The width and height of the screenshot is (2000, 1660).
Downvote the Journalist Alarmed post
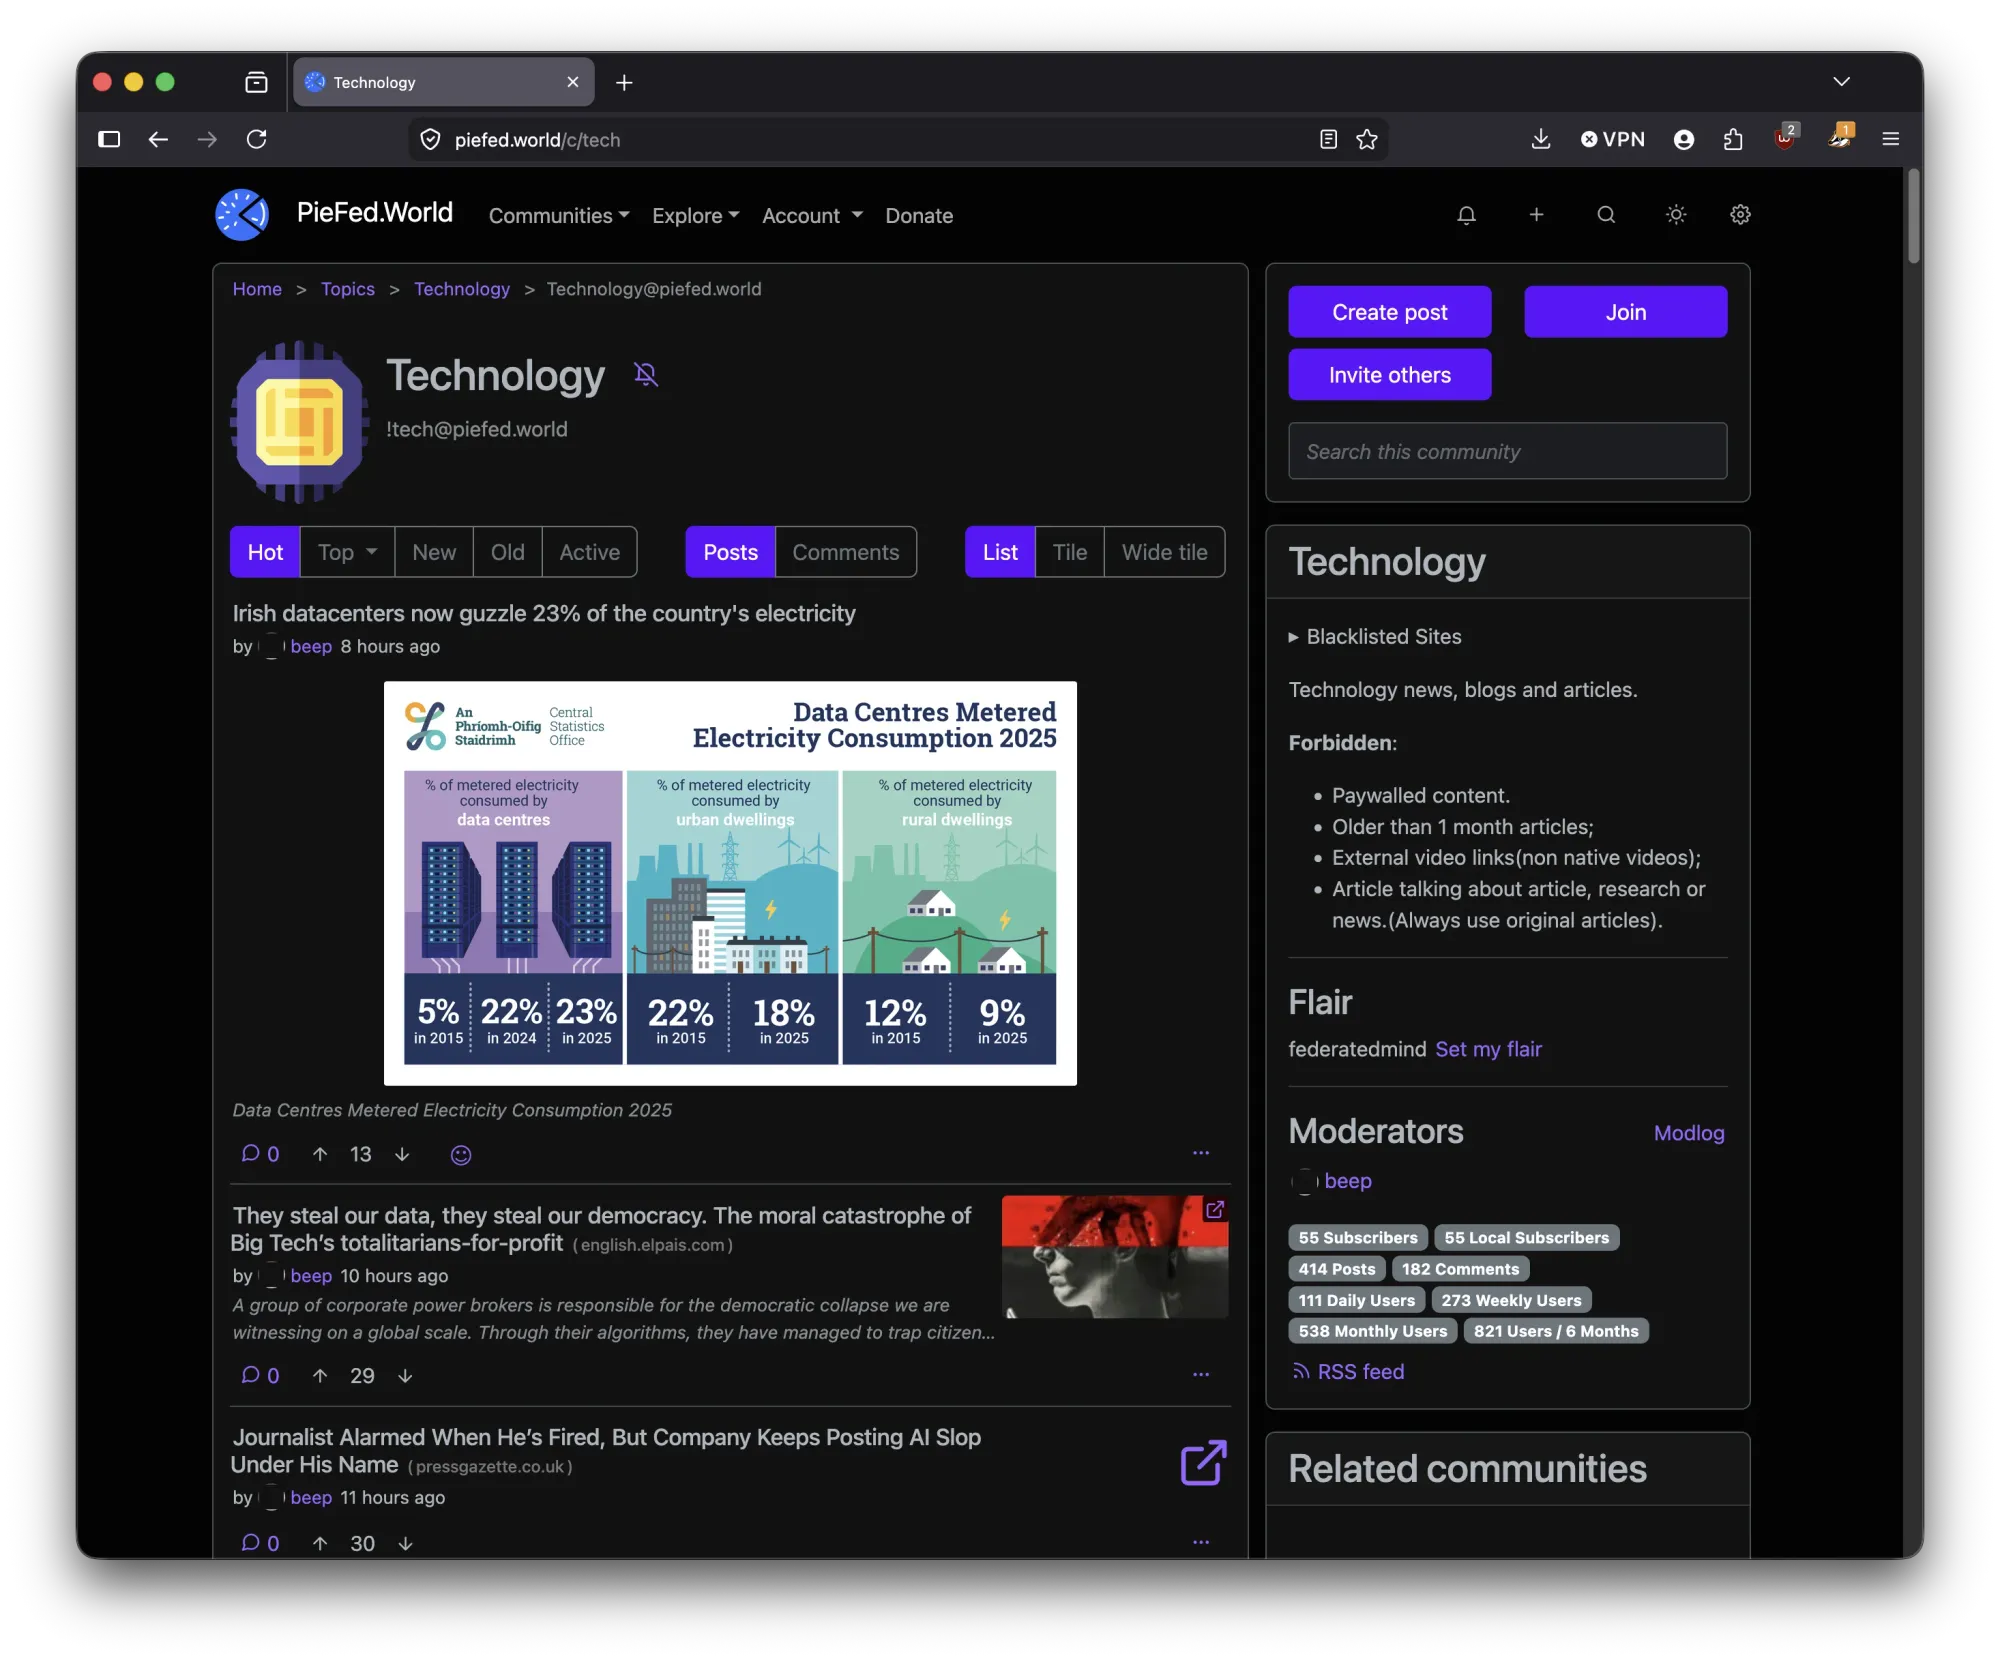405,1543
